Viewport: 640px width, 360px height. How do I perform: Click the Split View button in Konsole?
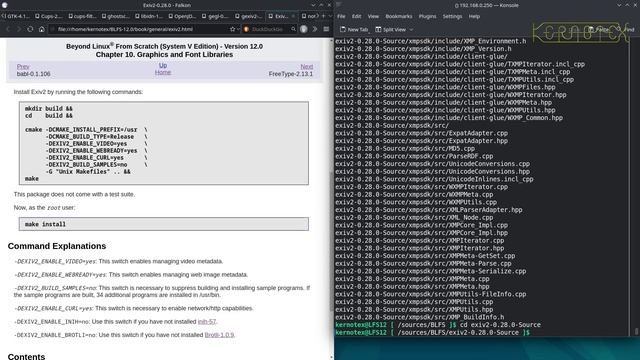(x=391, y=29)
